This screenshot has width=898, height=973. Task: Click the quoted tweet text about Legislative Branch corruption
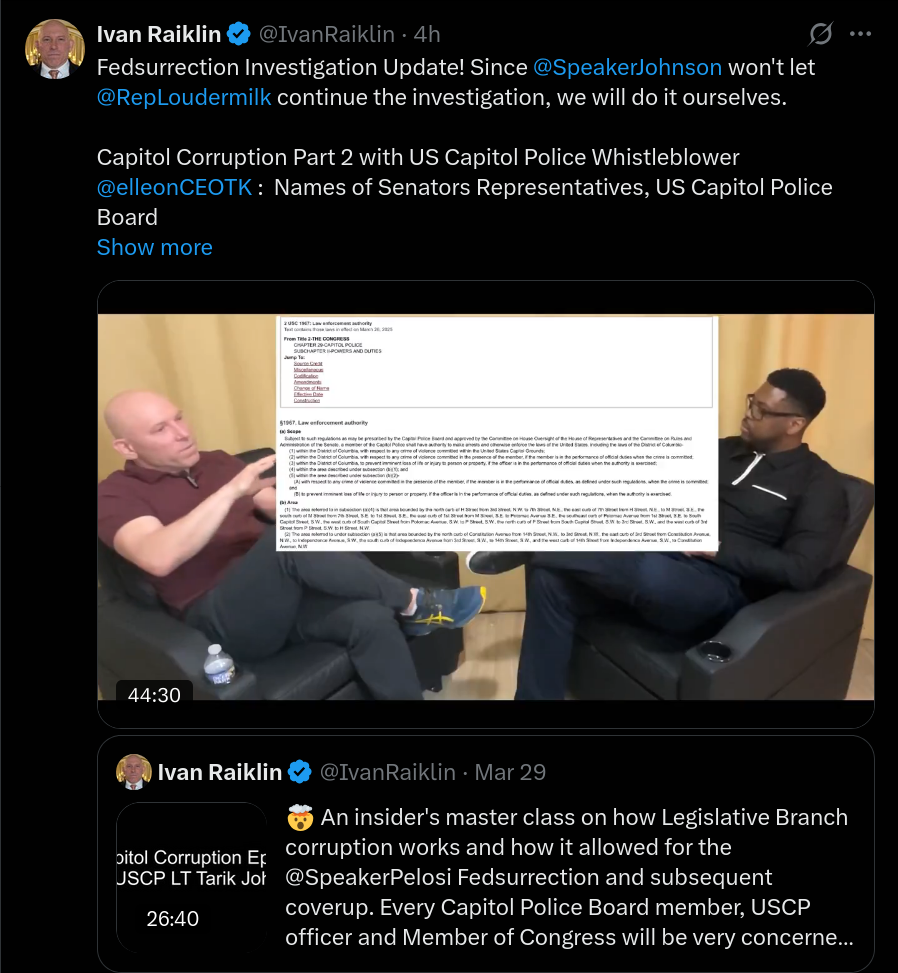[569, 877]
